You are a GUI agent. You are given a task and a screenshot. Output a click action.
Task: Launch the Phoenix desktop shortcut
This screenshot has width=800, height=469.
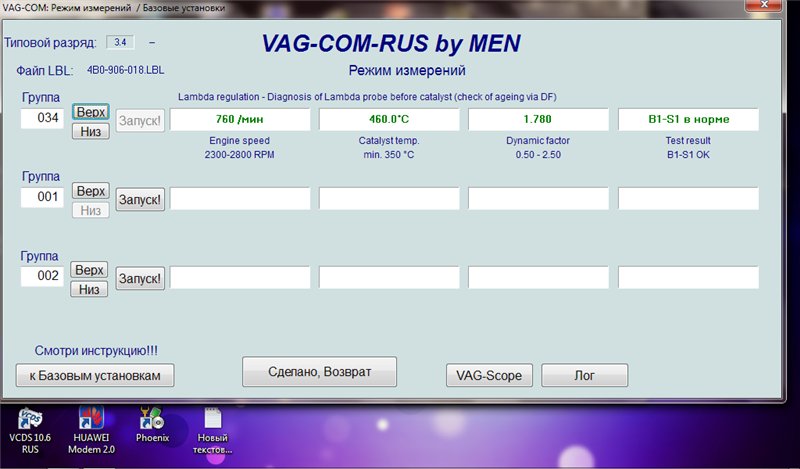click(152, 425)
